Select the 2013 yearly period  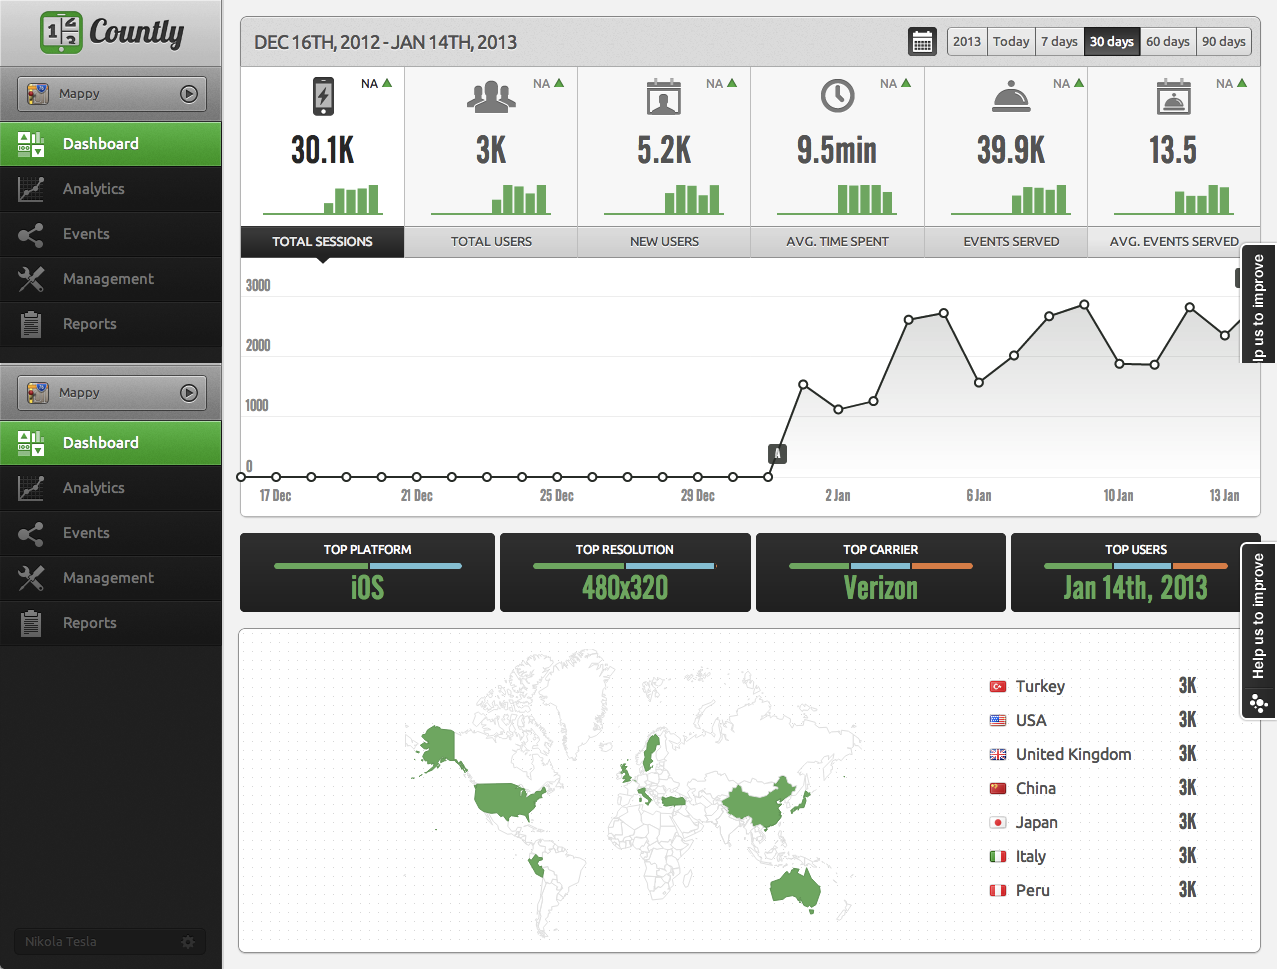click(x=967, y=42)
